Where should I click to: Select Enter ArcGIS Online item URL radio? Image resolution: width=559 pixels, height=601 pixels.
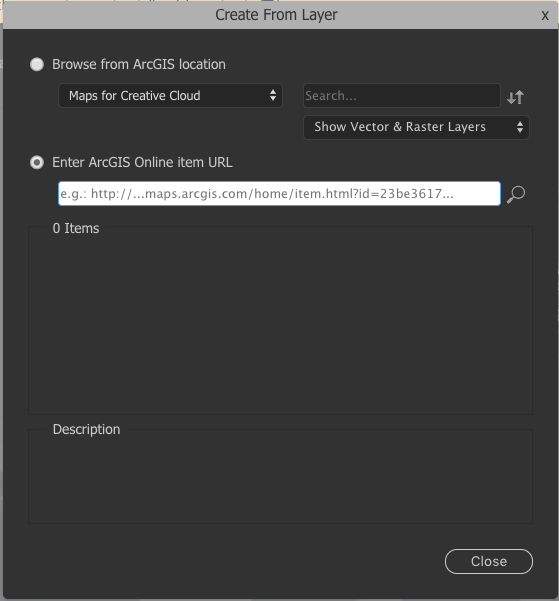pyautogui.click(x=37, y=163)
